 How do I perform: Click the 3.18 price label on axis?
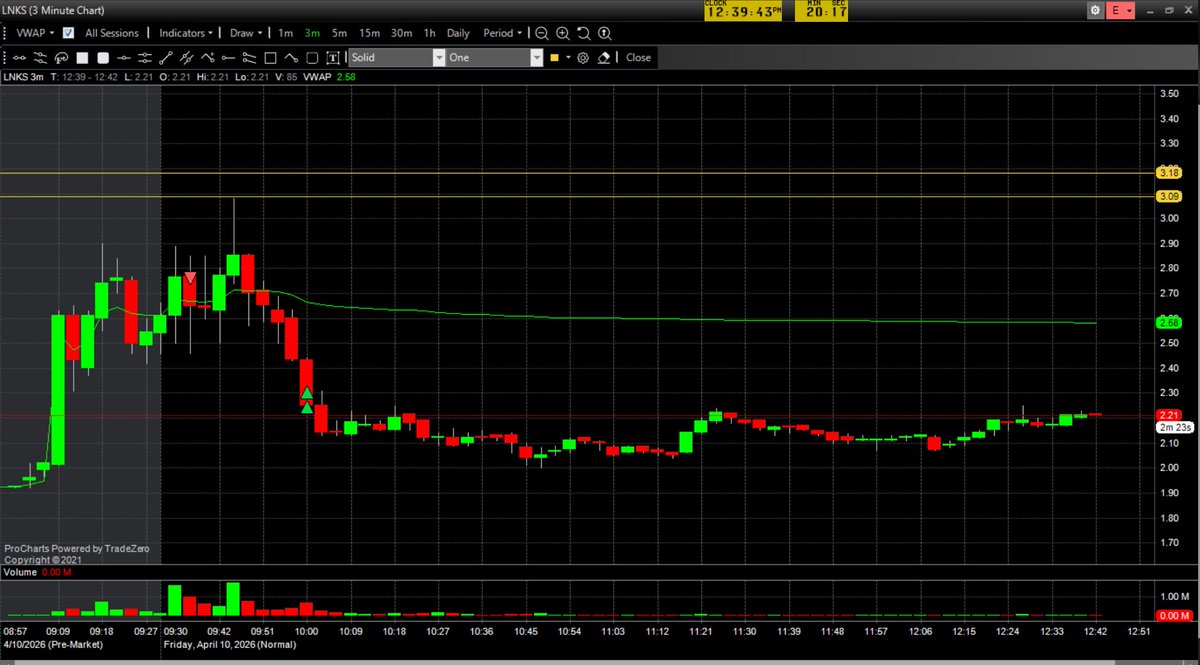pos(1169,173)
